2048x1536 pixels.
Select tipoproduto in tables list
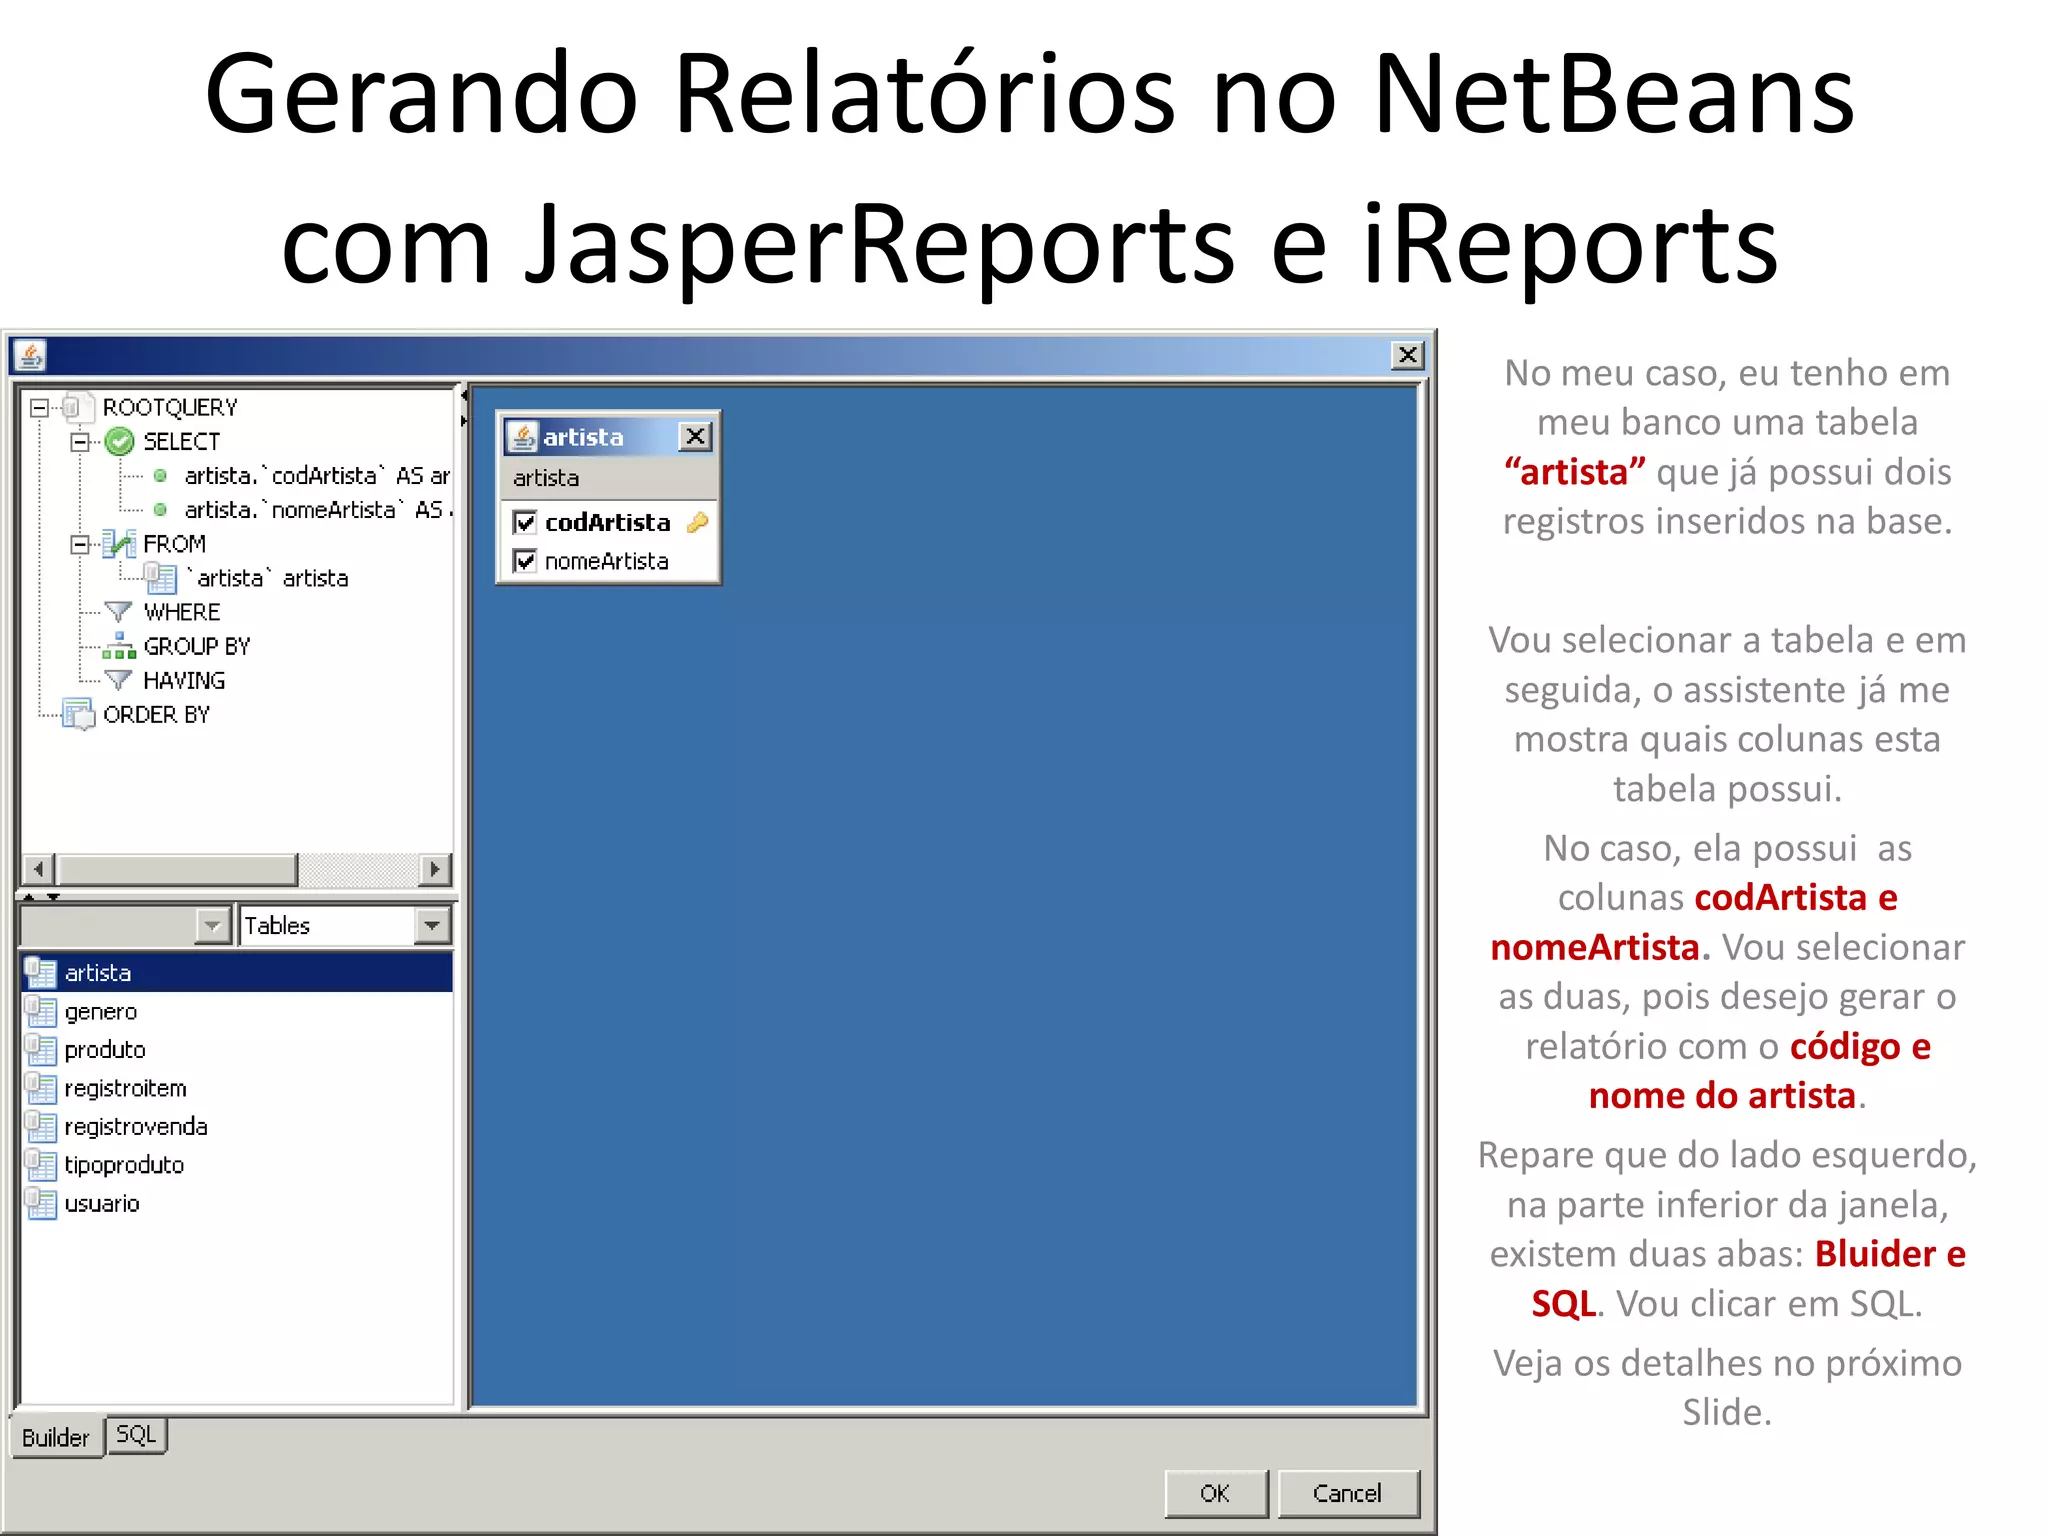[x=237, y=1164]
